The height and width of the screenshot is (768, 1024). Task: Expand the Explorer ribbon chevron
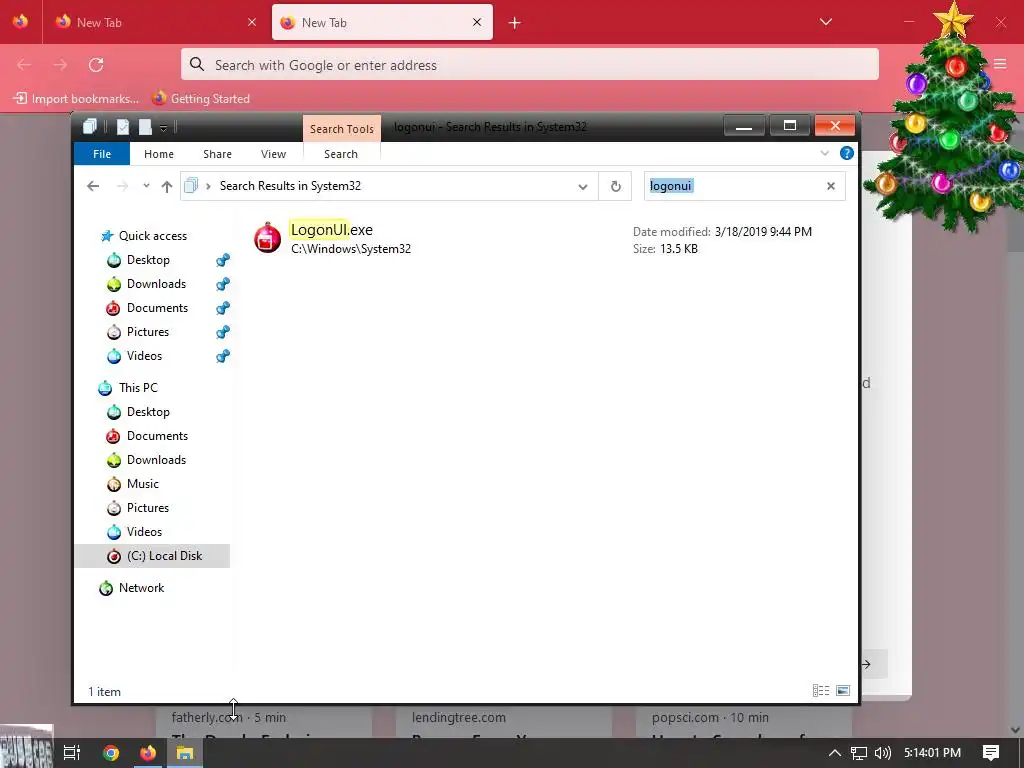[825, 153]
